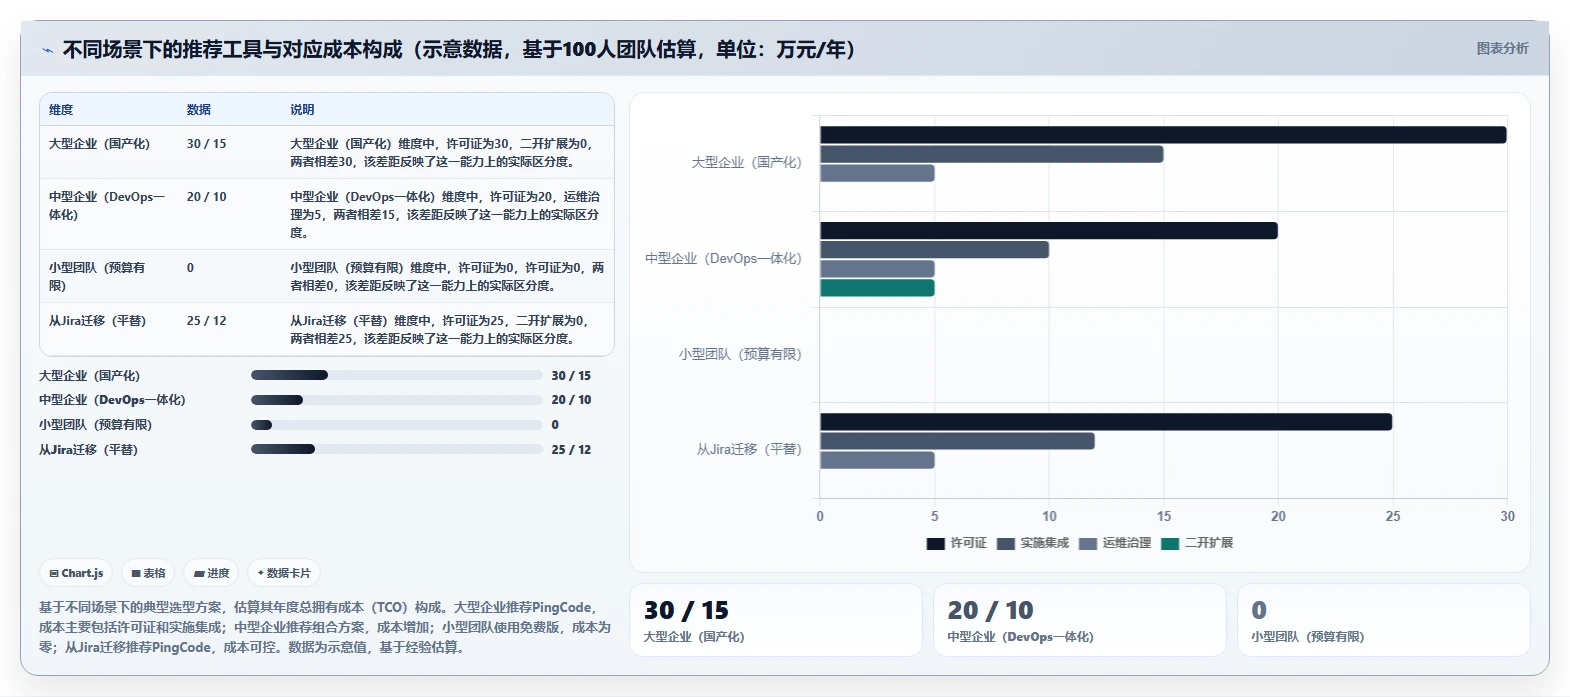This screenshot has width=1570, height=697.
Task: Select the 进度 tag chip
Action: point(211,573)
